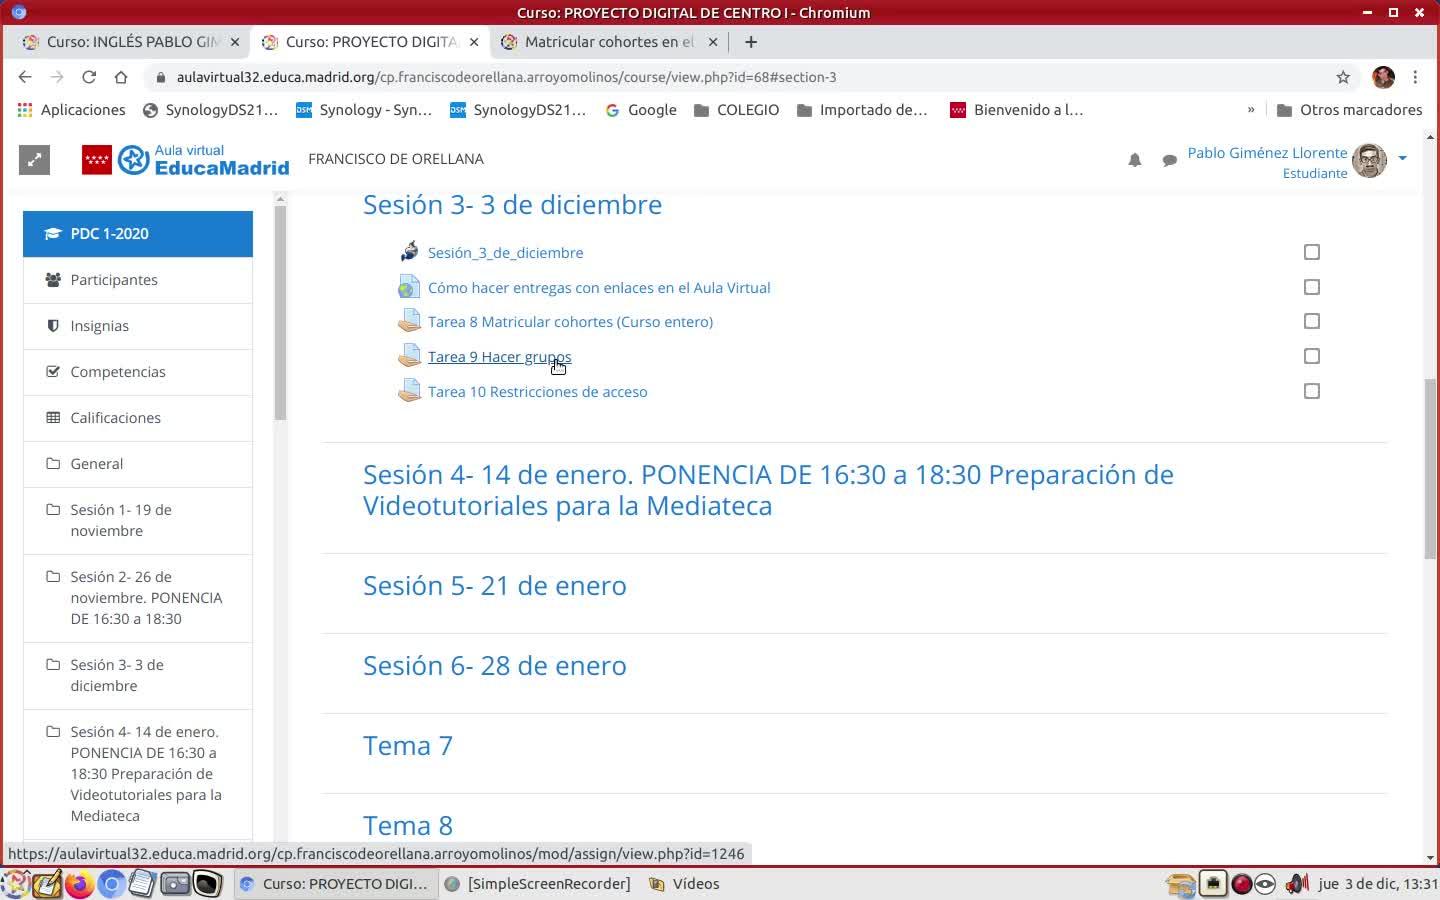Open Tarea 8 Matricular cohortes link

tap(570, 322)
